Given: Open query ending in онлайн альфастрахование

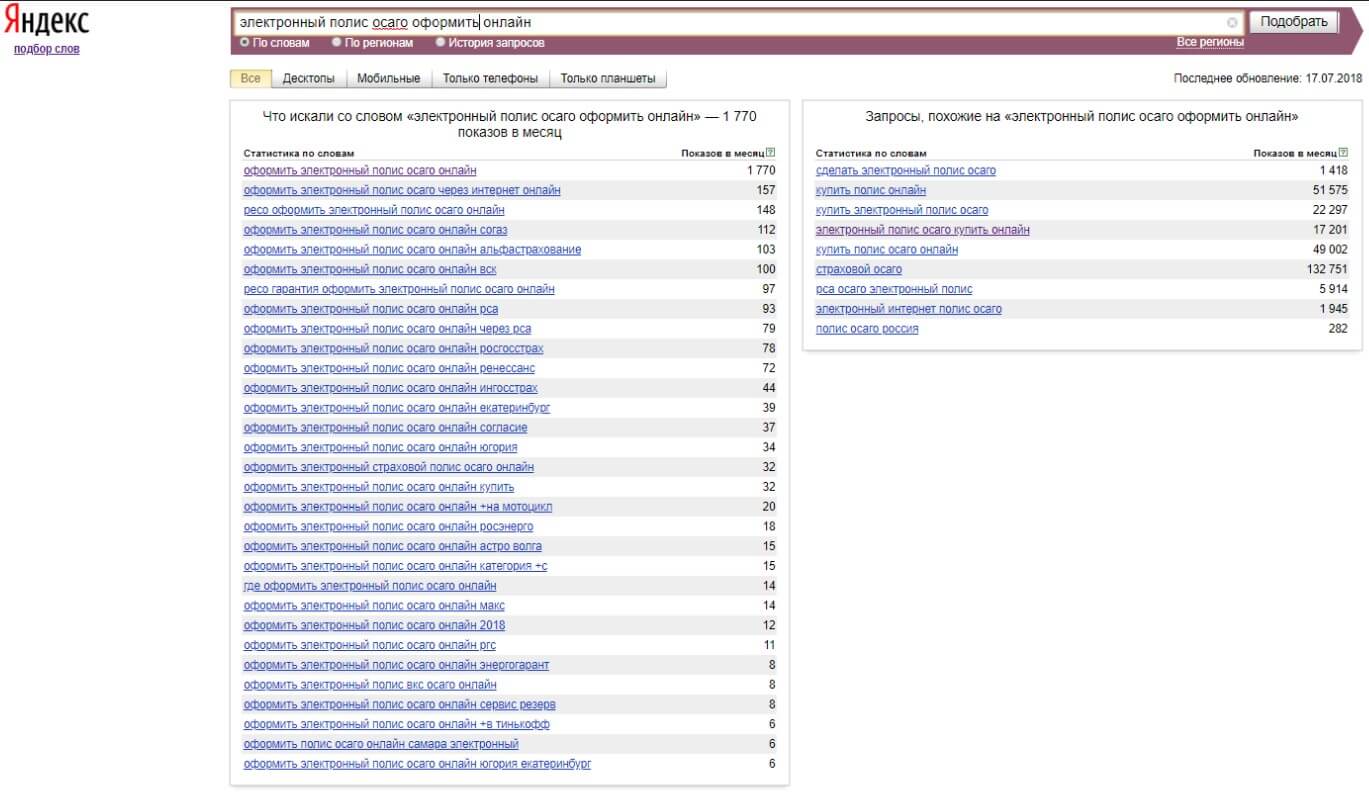Looking at the screenshot, I should (x=412, y=249).
